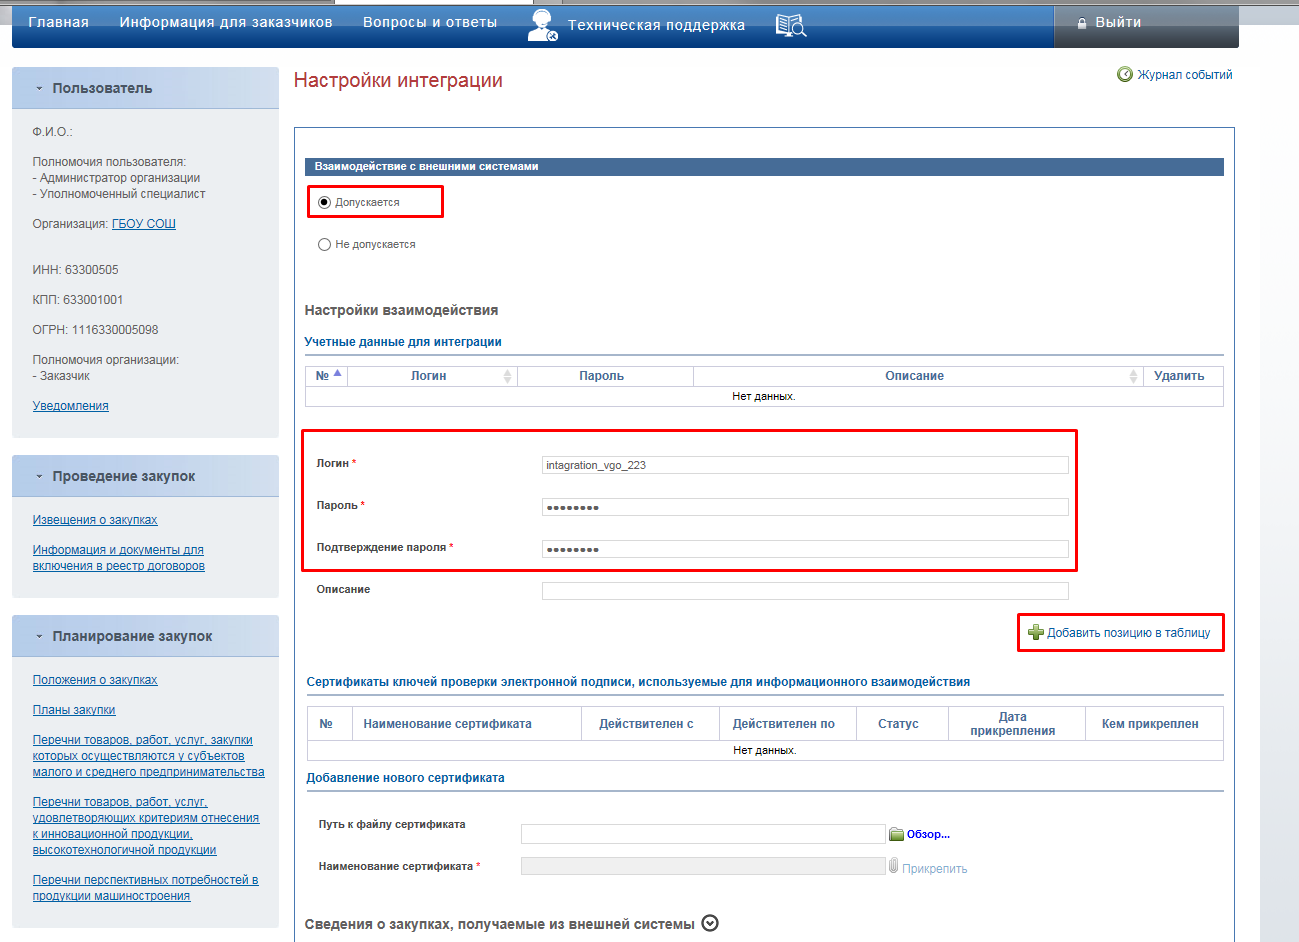Focus the Подтверждение пароля field
The height and width of the screenshot is (942, 1299).
pos(805,549)
